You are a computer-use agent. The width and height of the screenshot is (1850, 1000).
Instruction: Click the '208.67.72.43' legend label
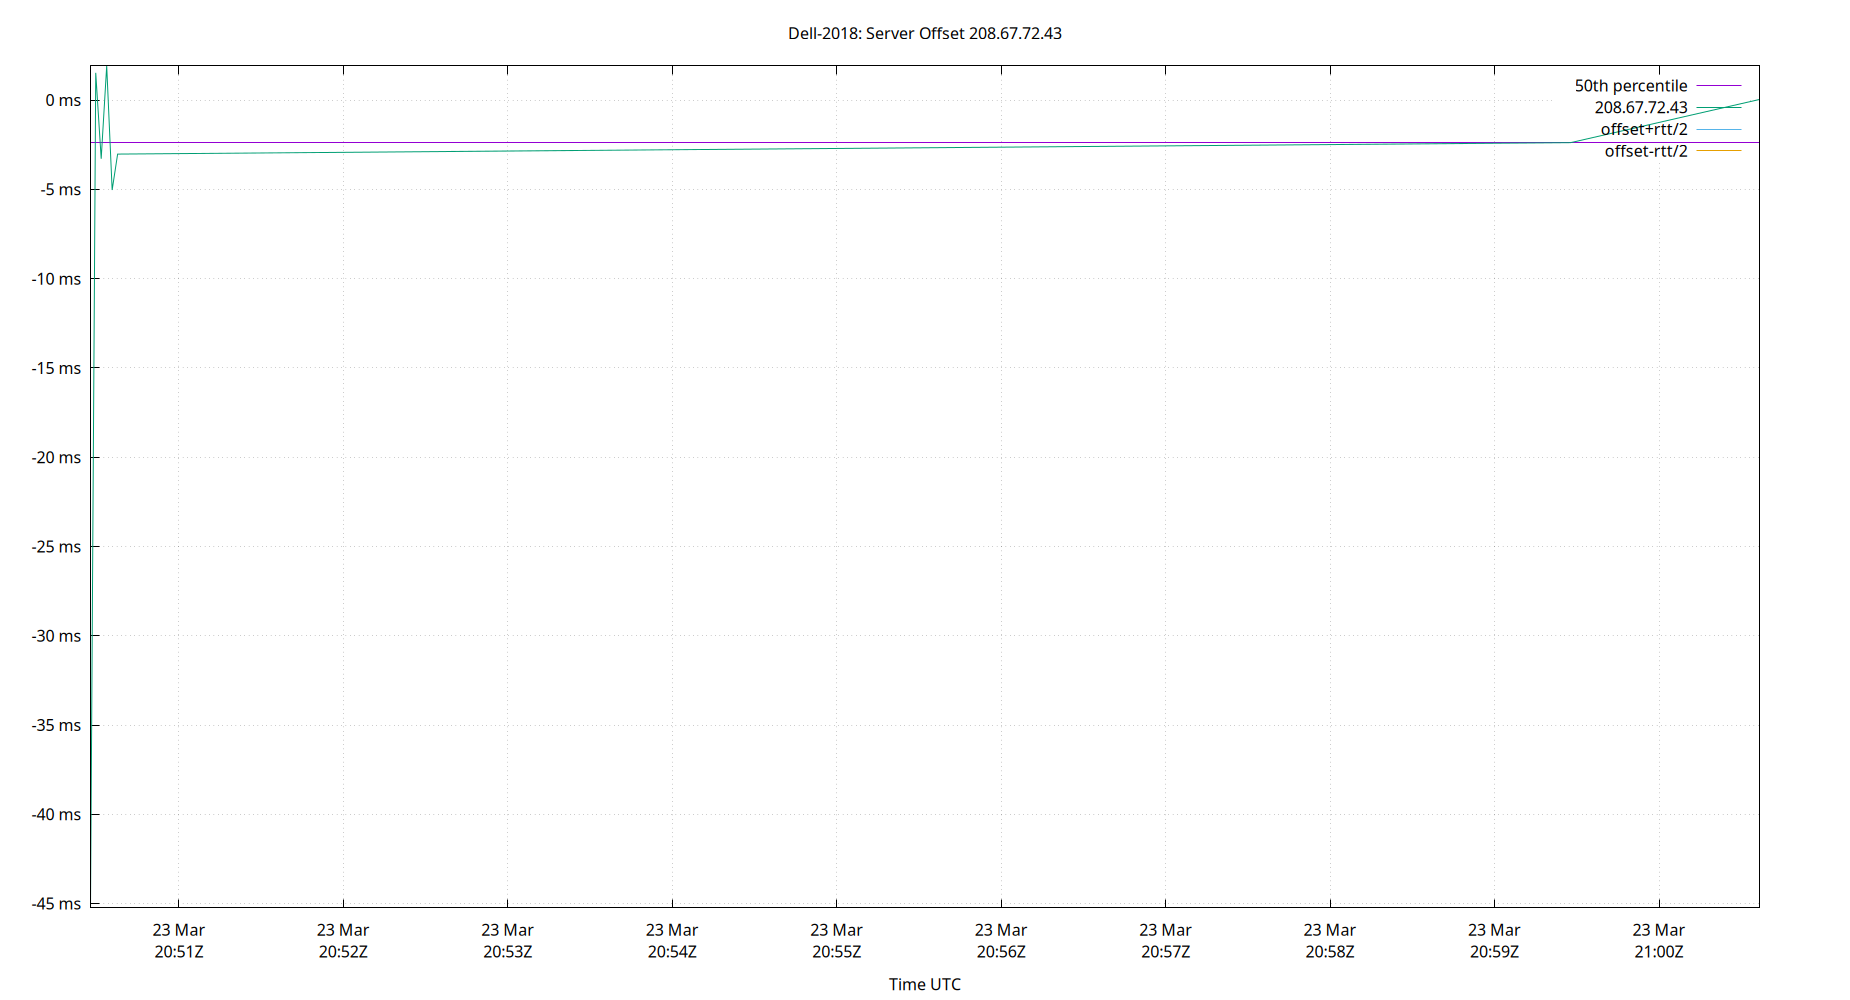(x=1640, y=108)
